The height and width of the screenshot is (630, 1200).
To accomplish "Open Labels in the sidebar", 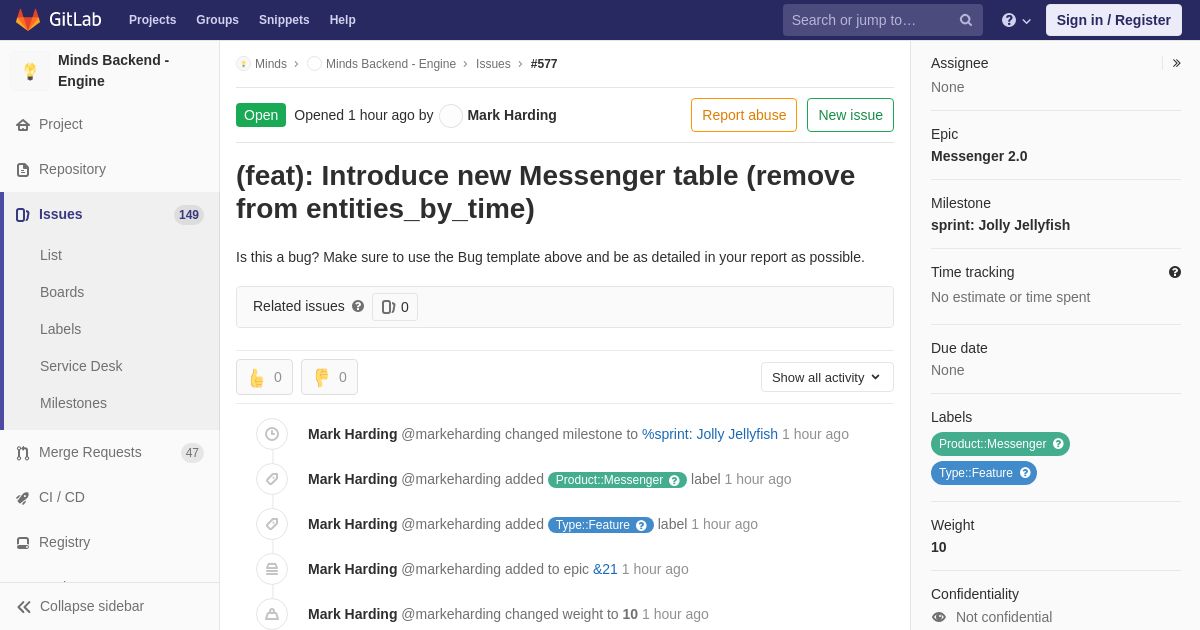I will 60,329.
